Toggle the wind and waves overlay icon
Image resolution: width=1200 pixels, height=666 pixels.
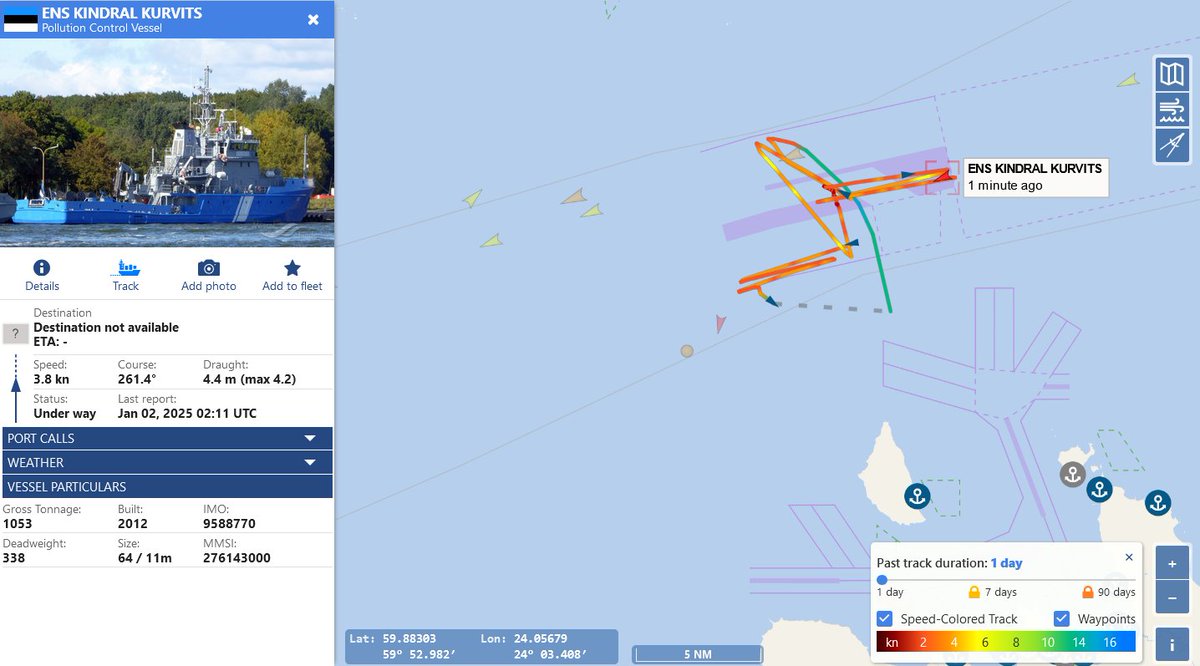pyautogui.click(x=1171, y=109)
